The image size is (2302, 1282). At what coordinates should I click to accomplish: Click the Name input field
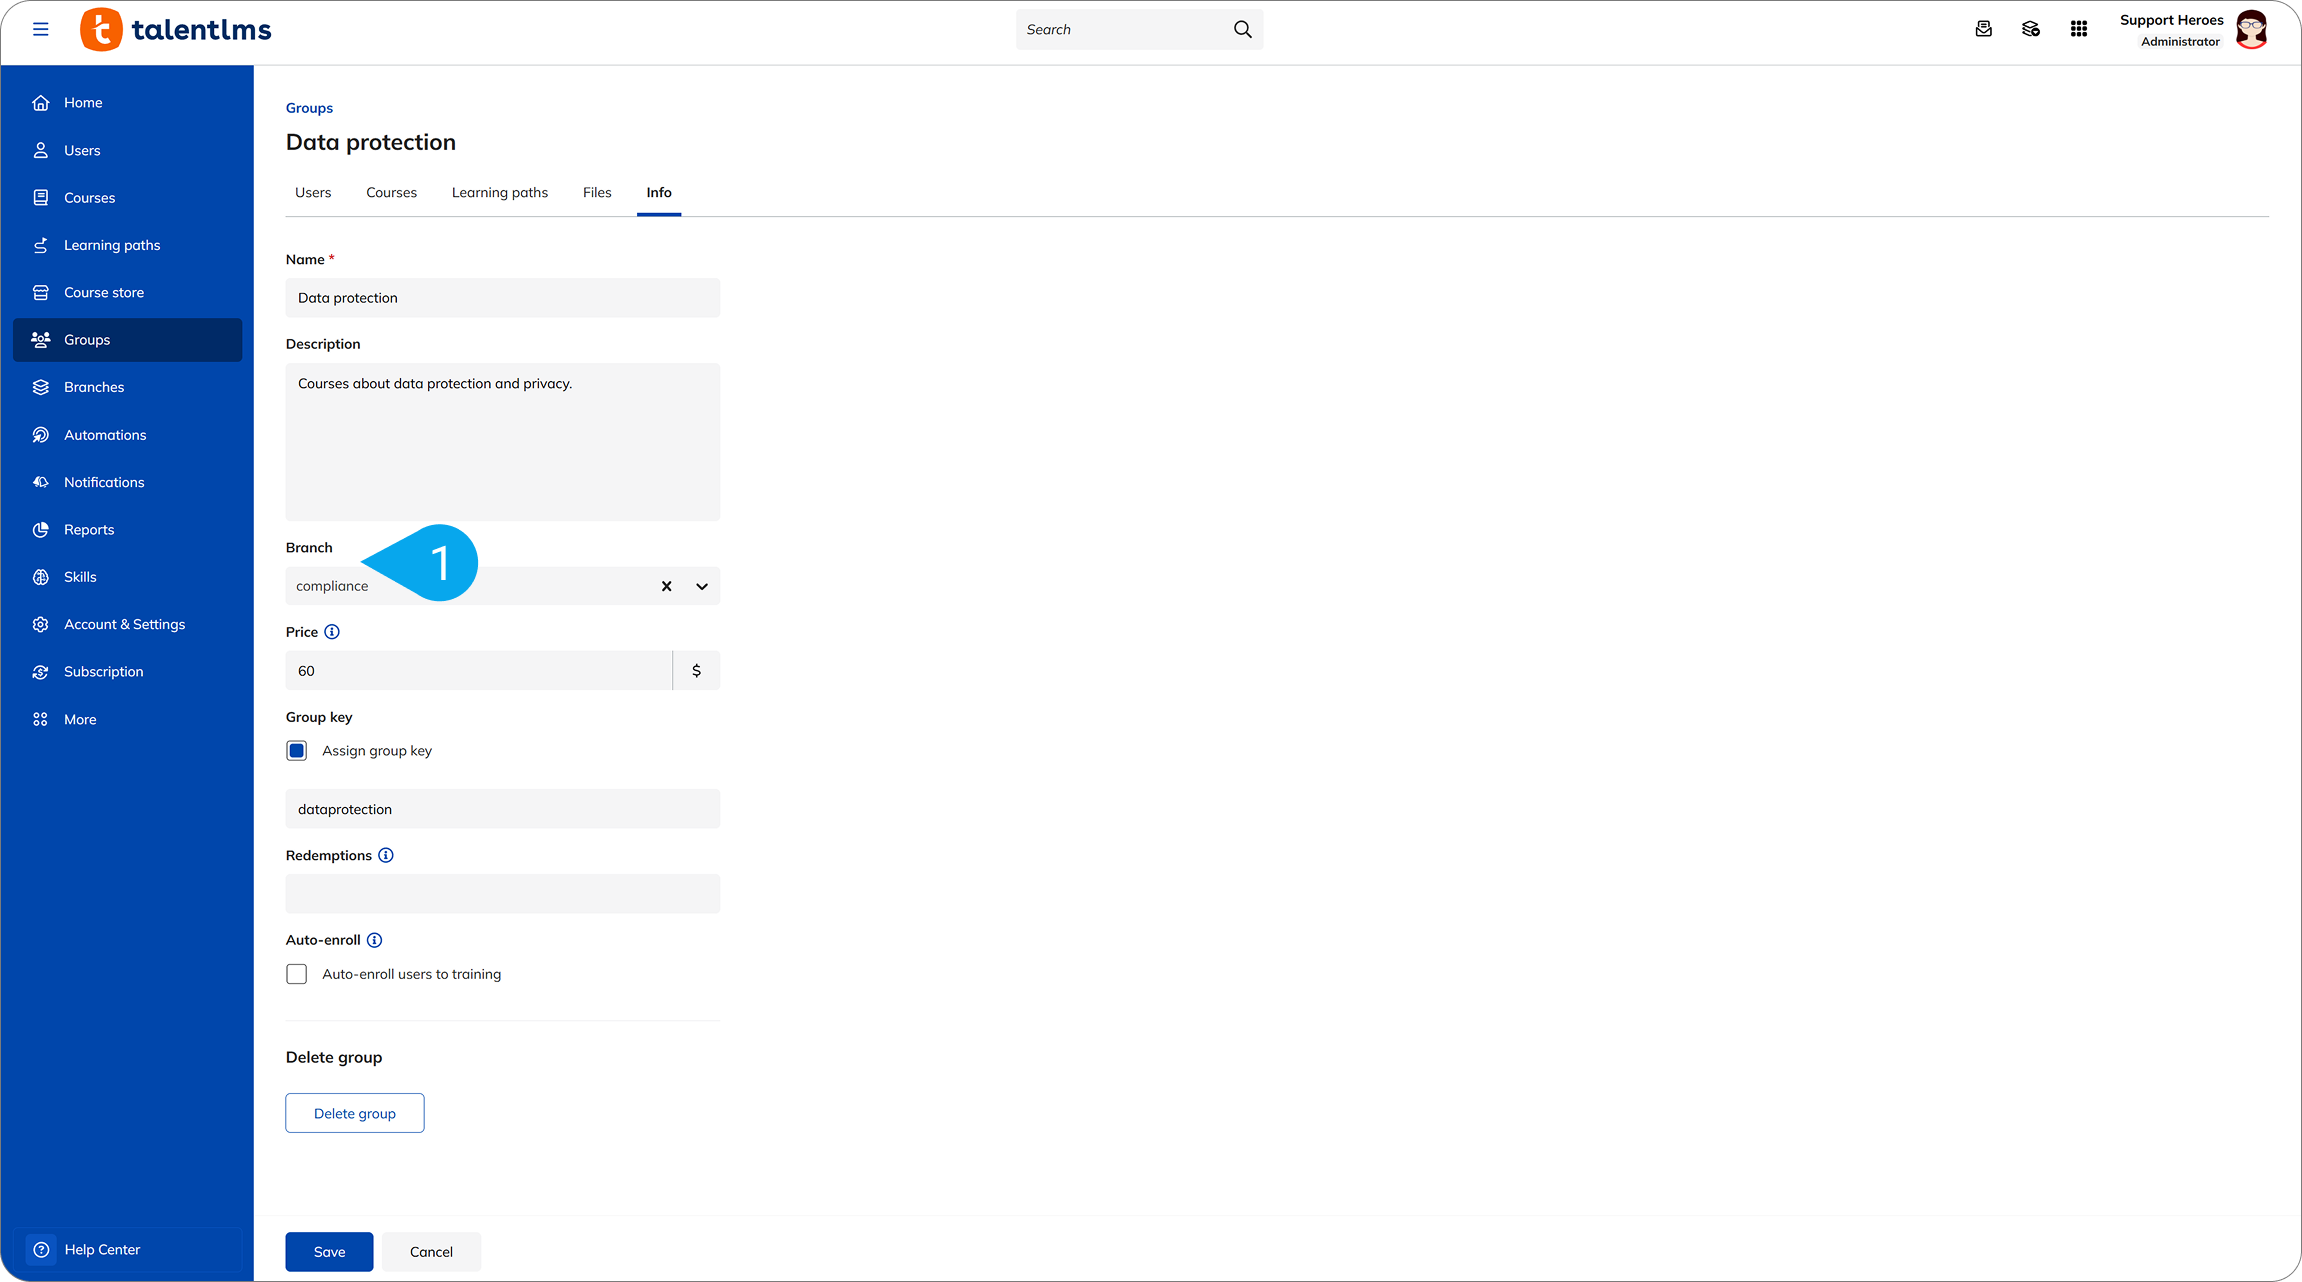point(502,298)
